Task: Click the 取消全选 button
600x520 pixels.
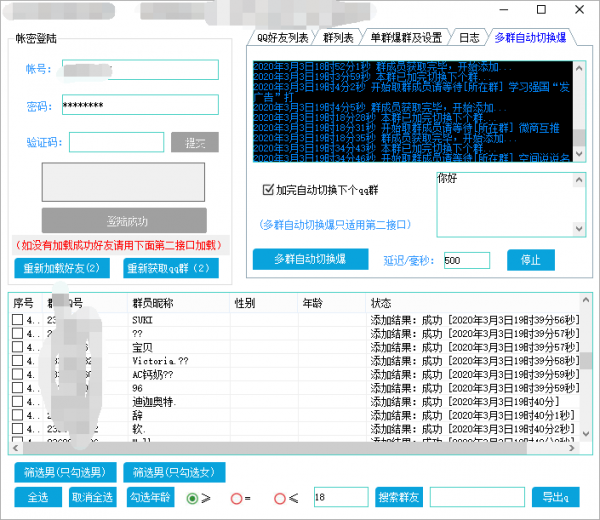Action: (x=93, y=497)
